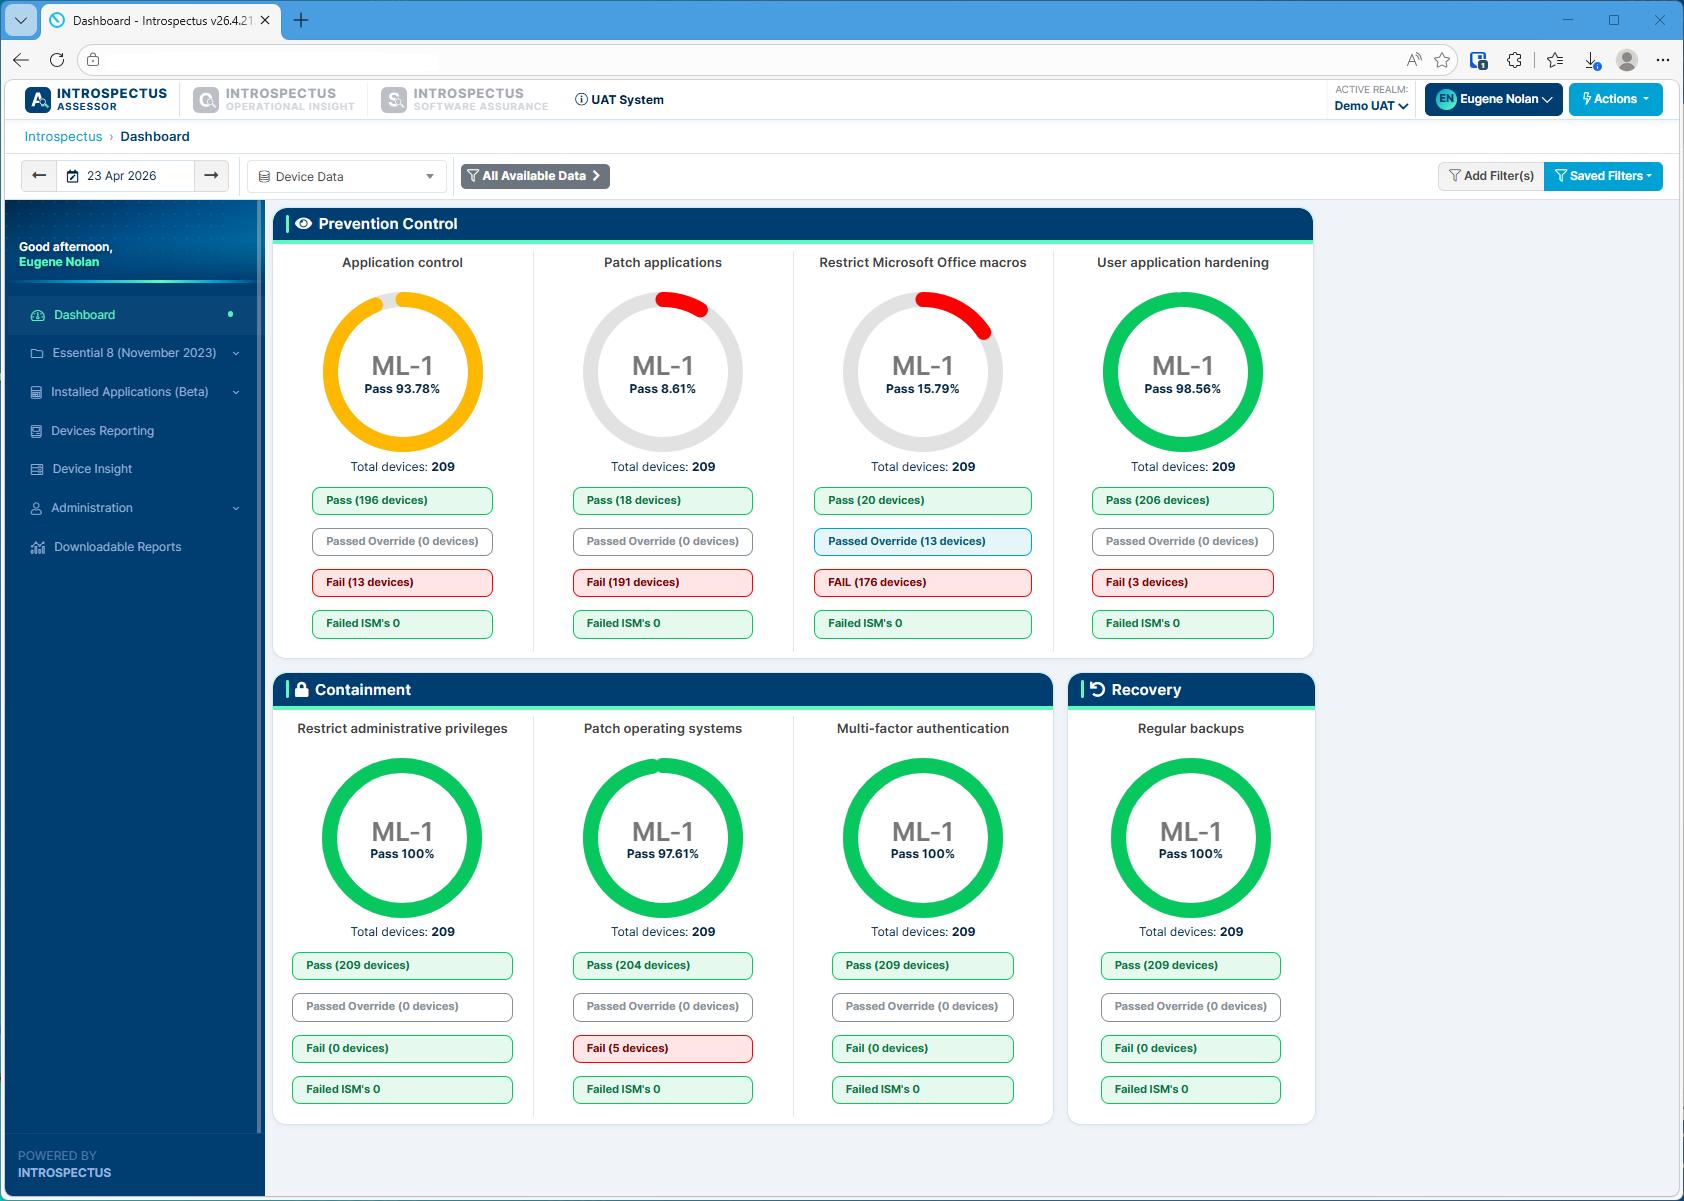Advance to next date with right arrow
Image resolution: width=1684 pixels, height=1201 pixels.
[x=211, y=176]
